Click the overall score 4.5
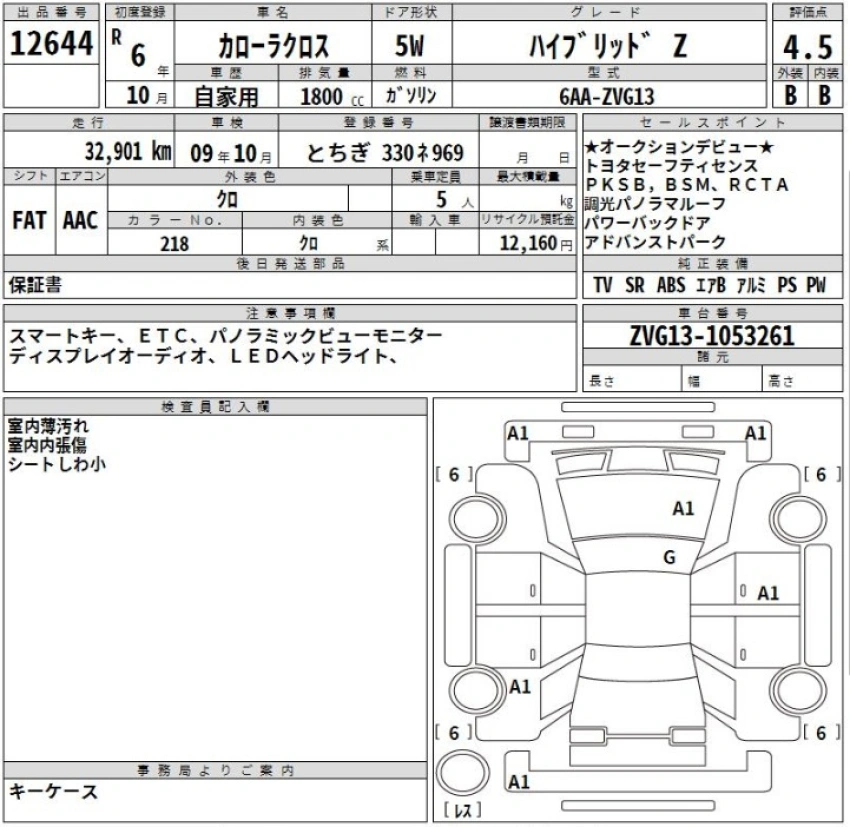Image resolution: width=850 pixels, height=827 pixels. (x=808, y=47)
